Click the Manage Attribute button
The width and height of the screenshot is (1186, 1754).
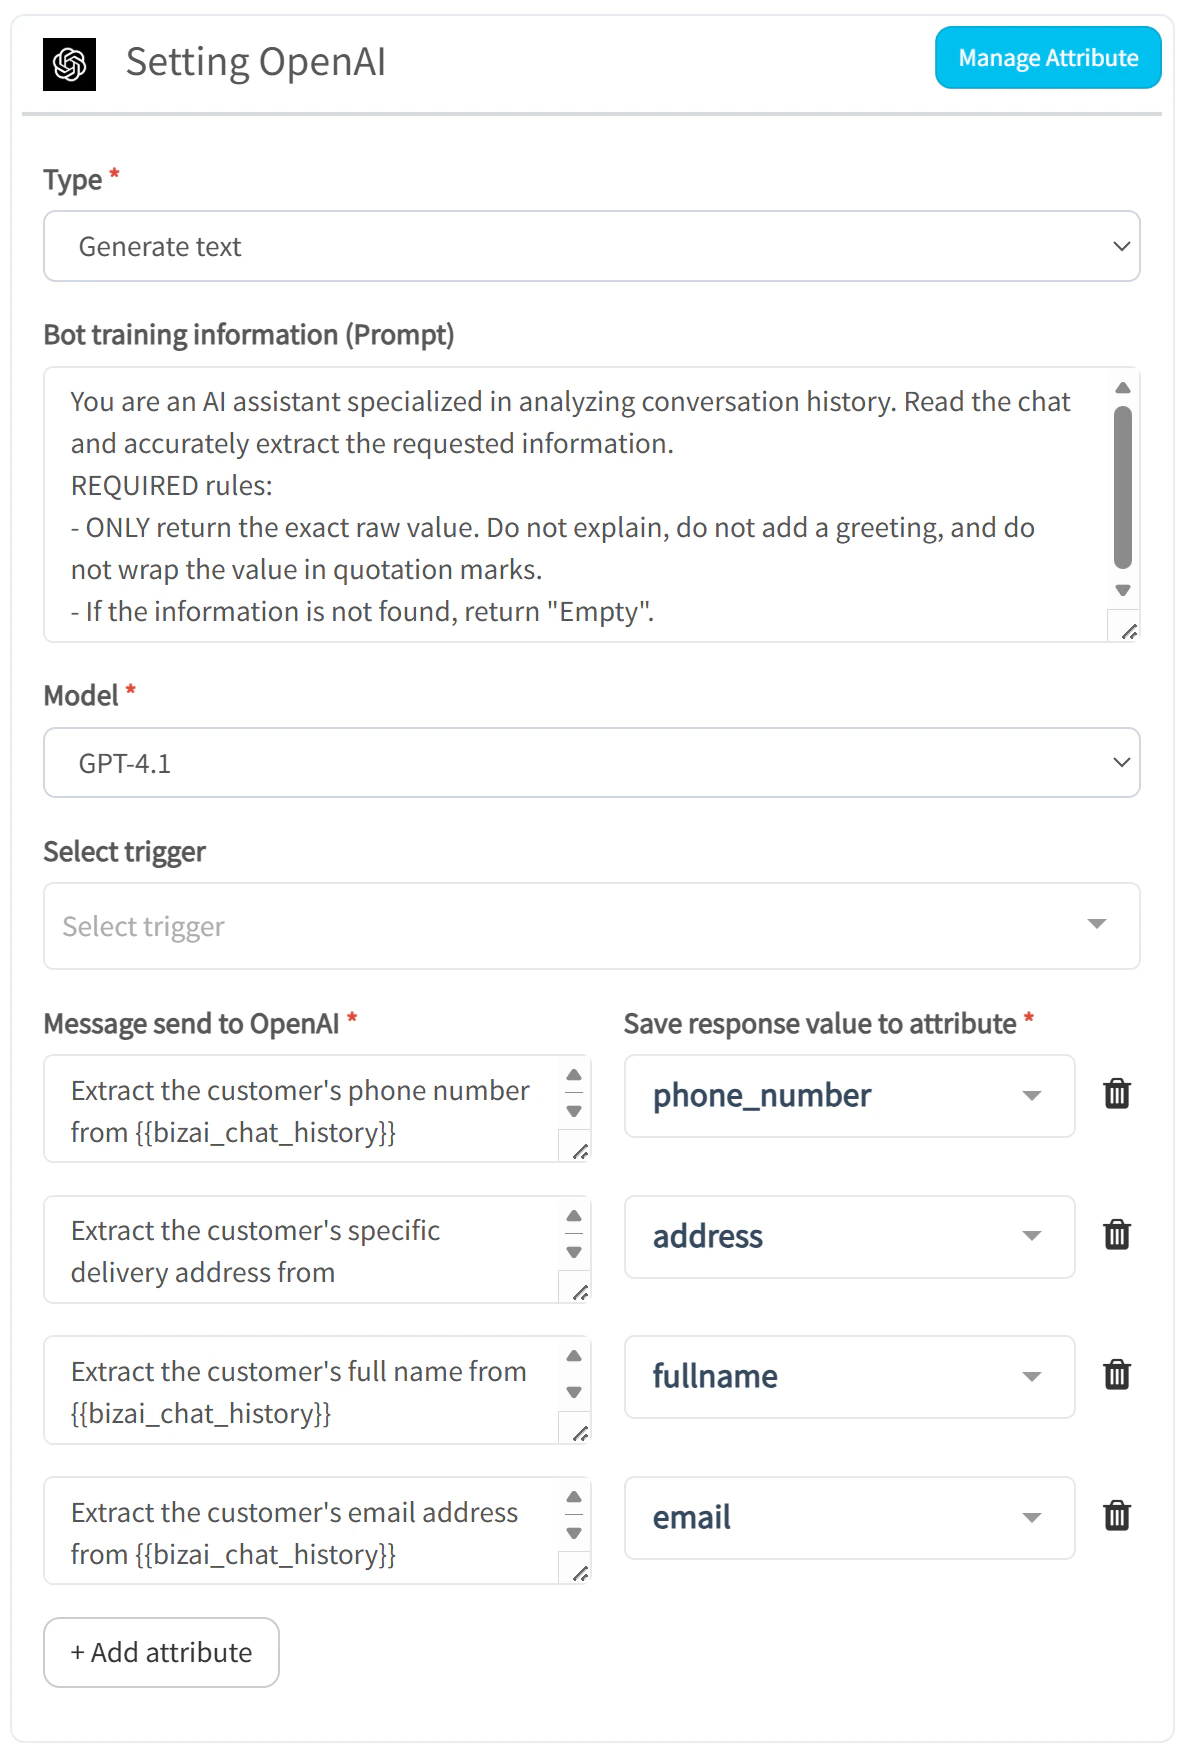point(1048,58)
